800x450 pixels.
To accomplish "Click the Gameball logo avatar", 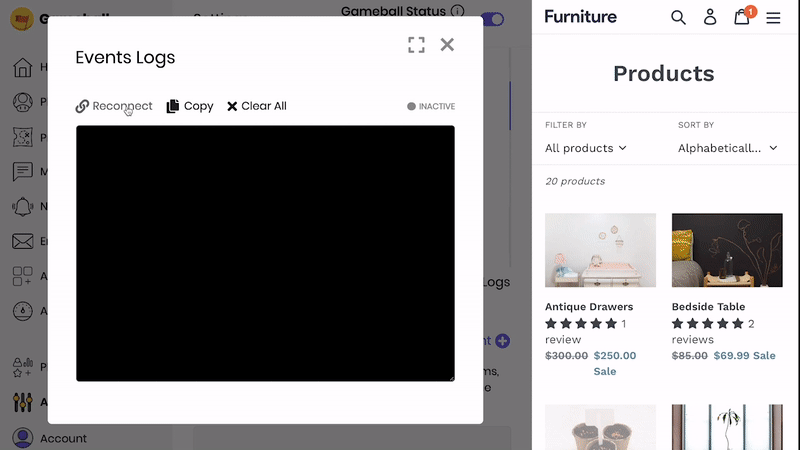I will click(22, 19).
